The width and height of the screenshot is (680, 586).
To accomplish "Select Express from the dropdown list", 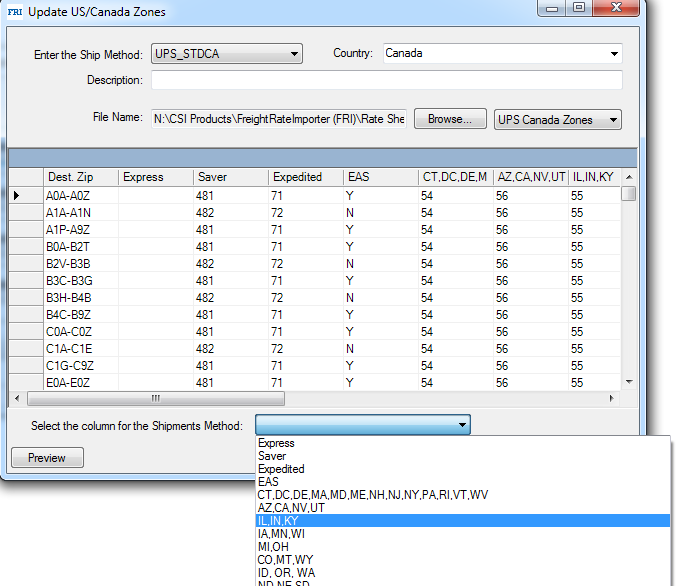I will point(277,443).
